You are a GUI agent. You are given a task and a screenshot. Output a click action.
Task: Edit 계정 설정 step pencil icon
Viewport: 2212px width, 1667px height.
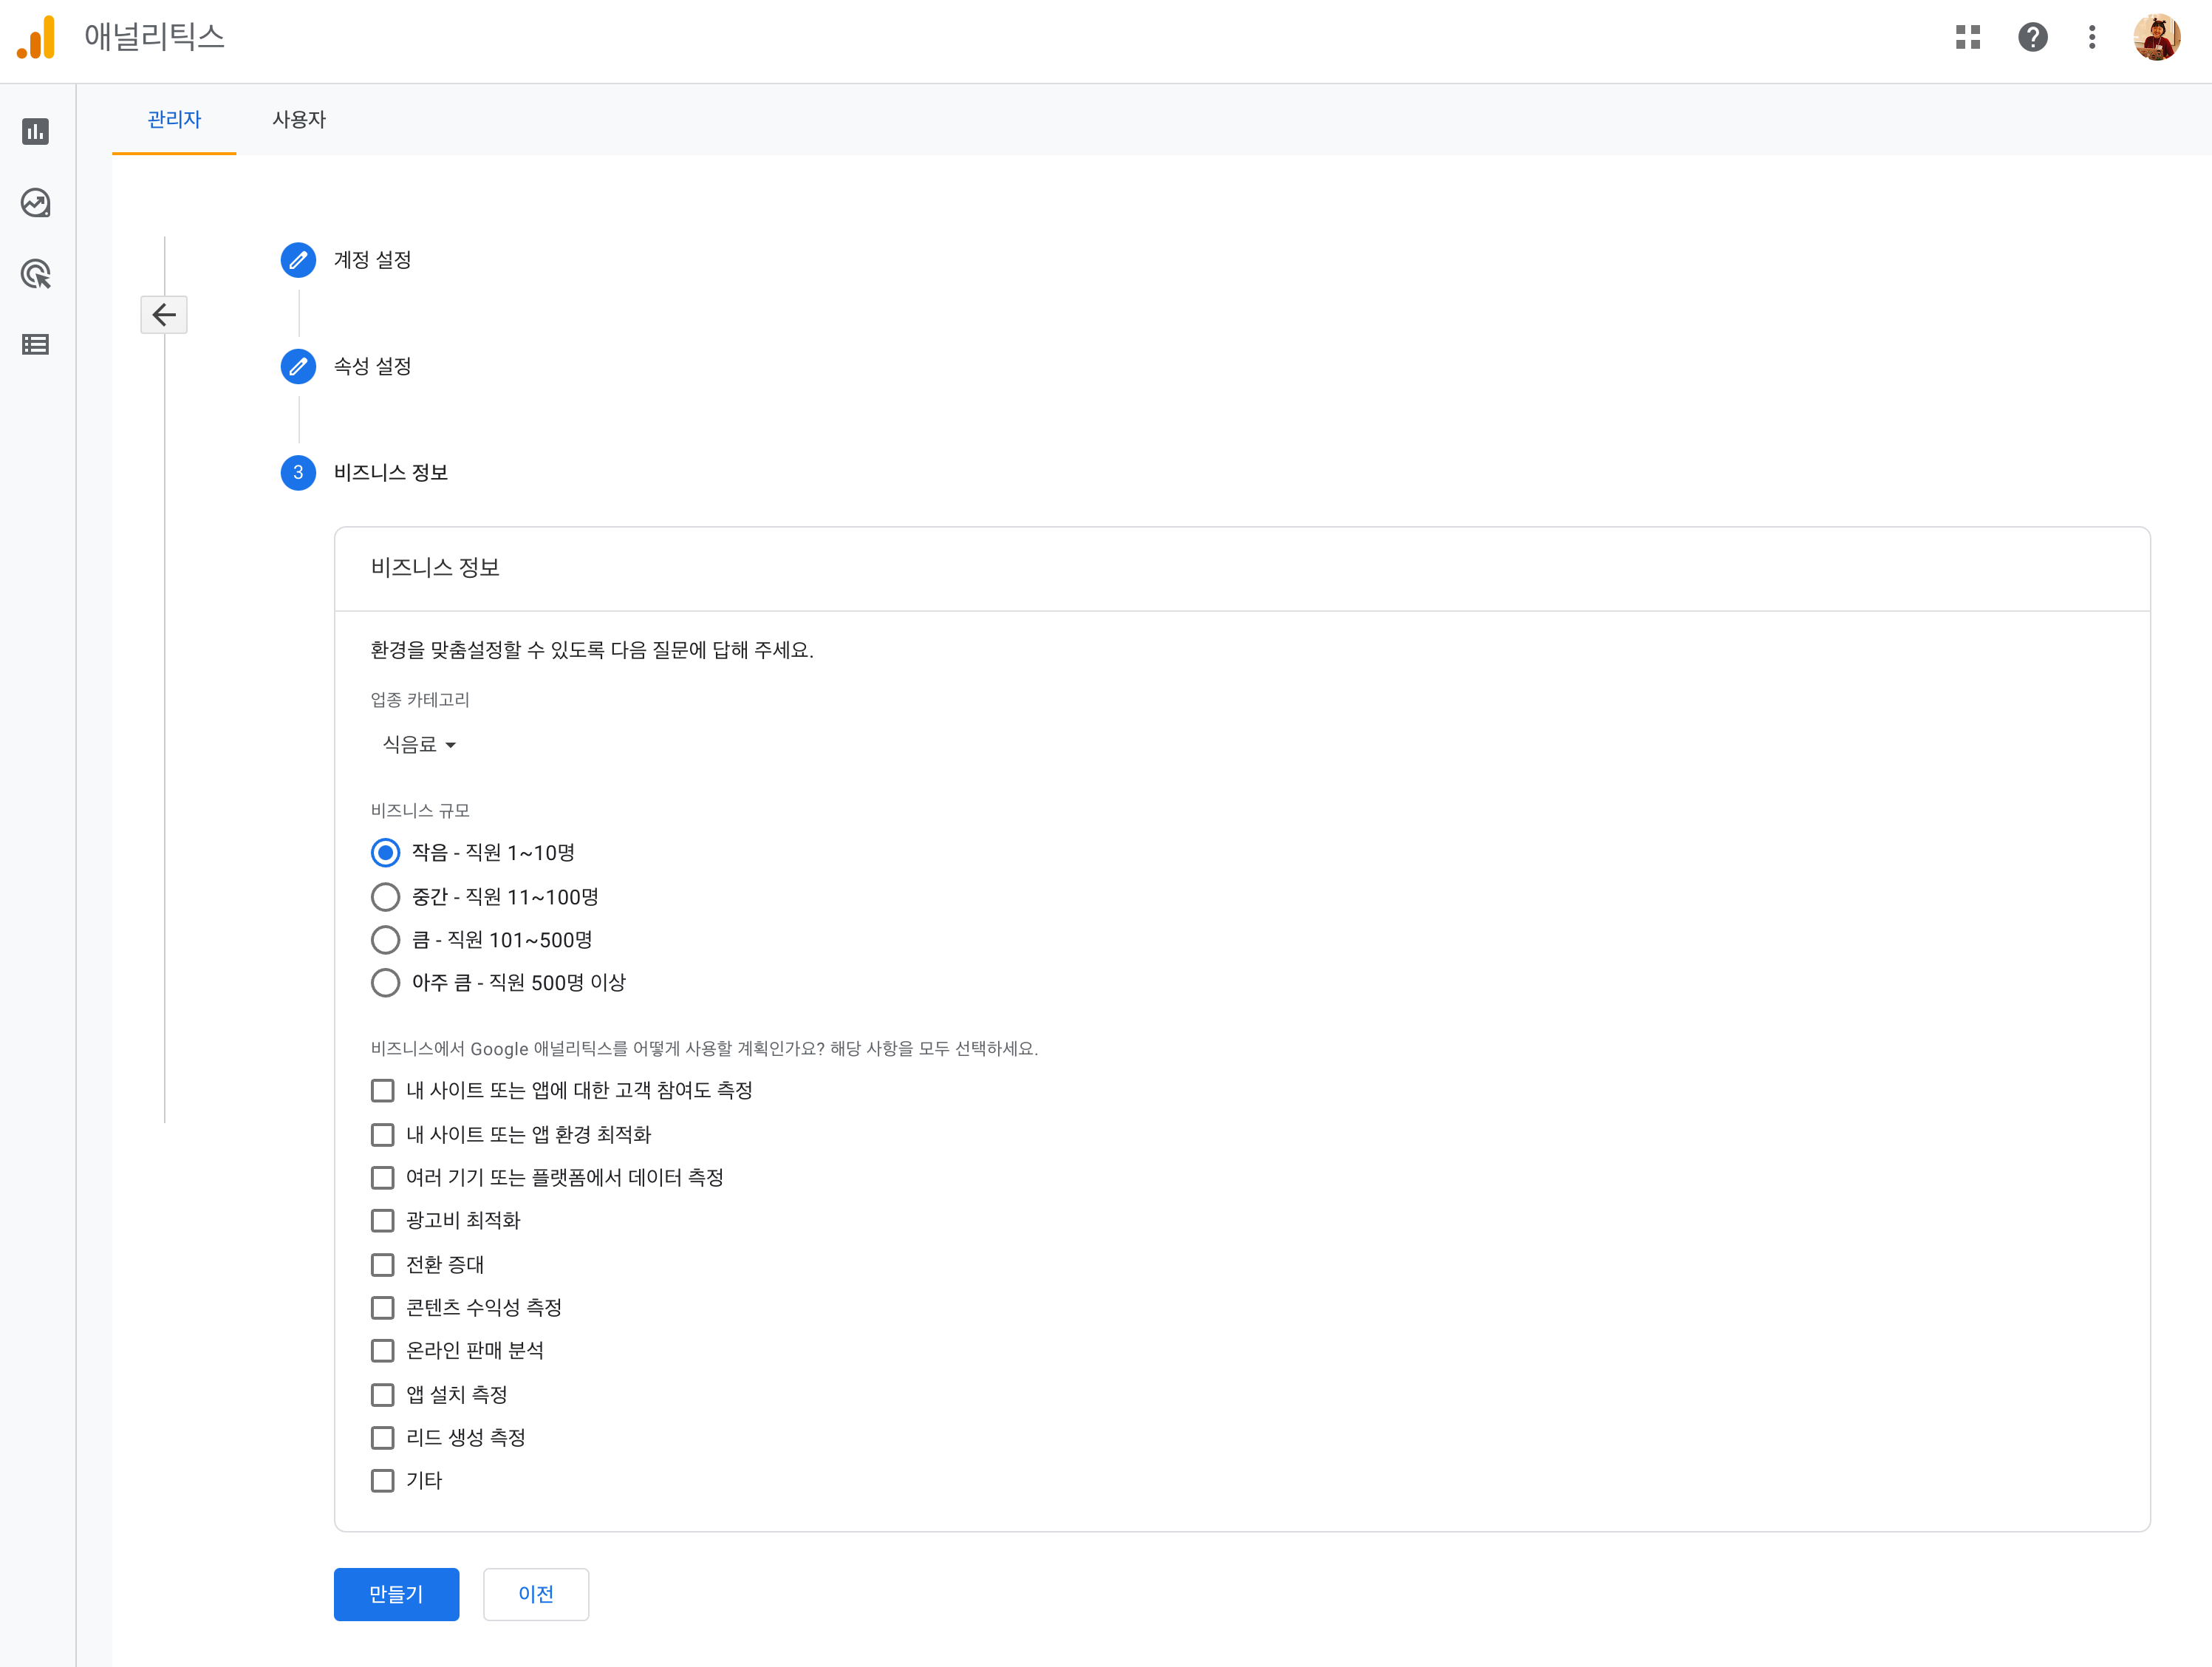298,260
